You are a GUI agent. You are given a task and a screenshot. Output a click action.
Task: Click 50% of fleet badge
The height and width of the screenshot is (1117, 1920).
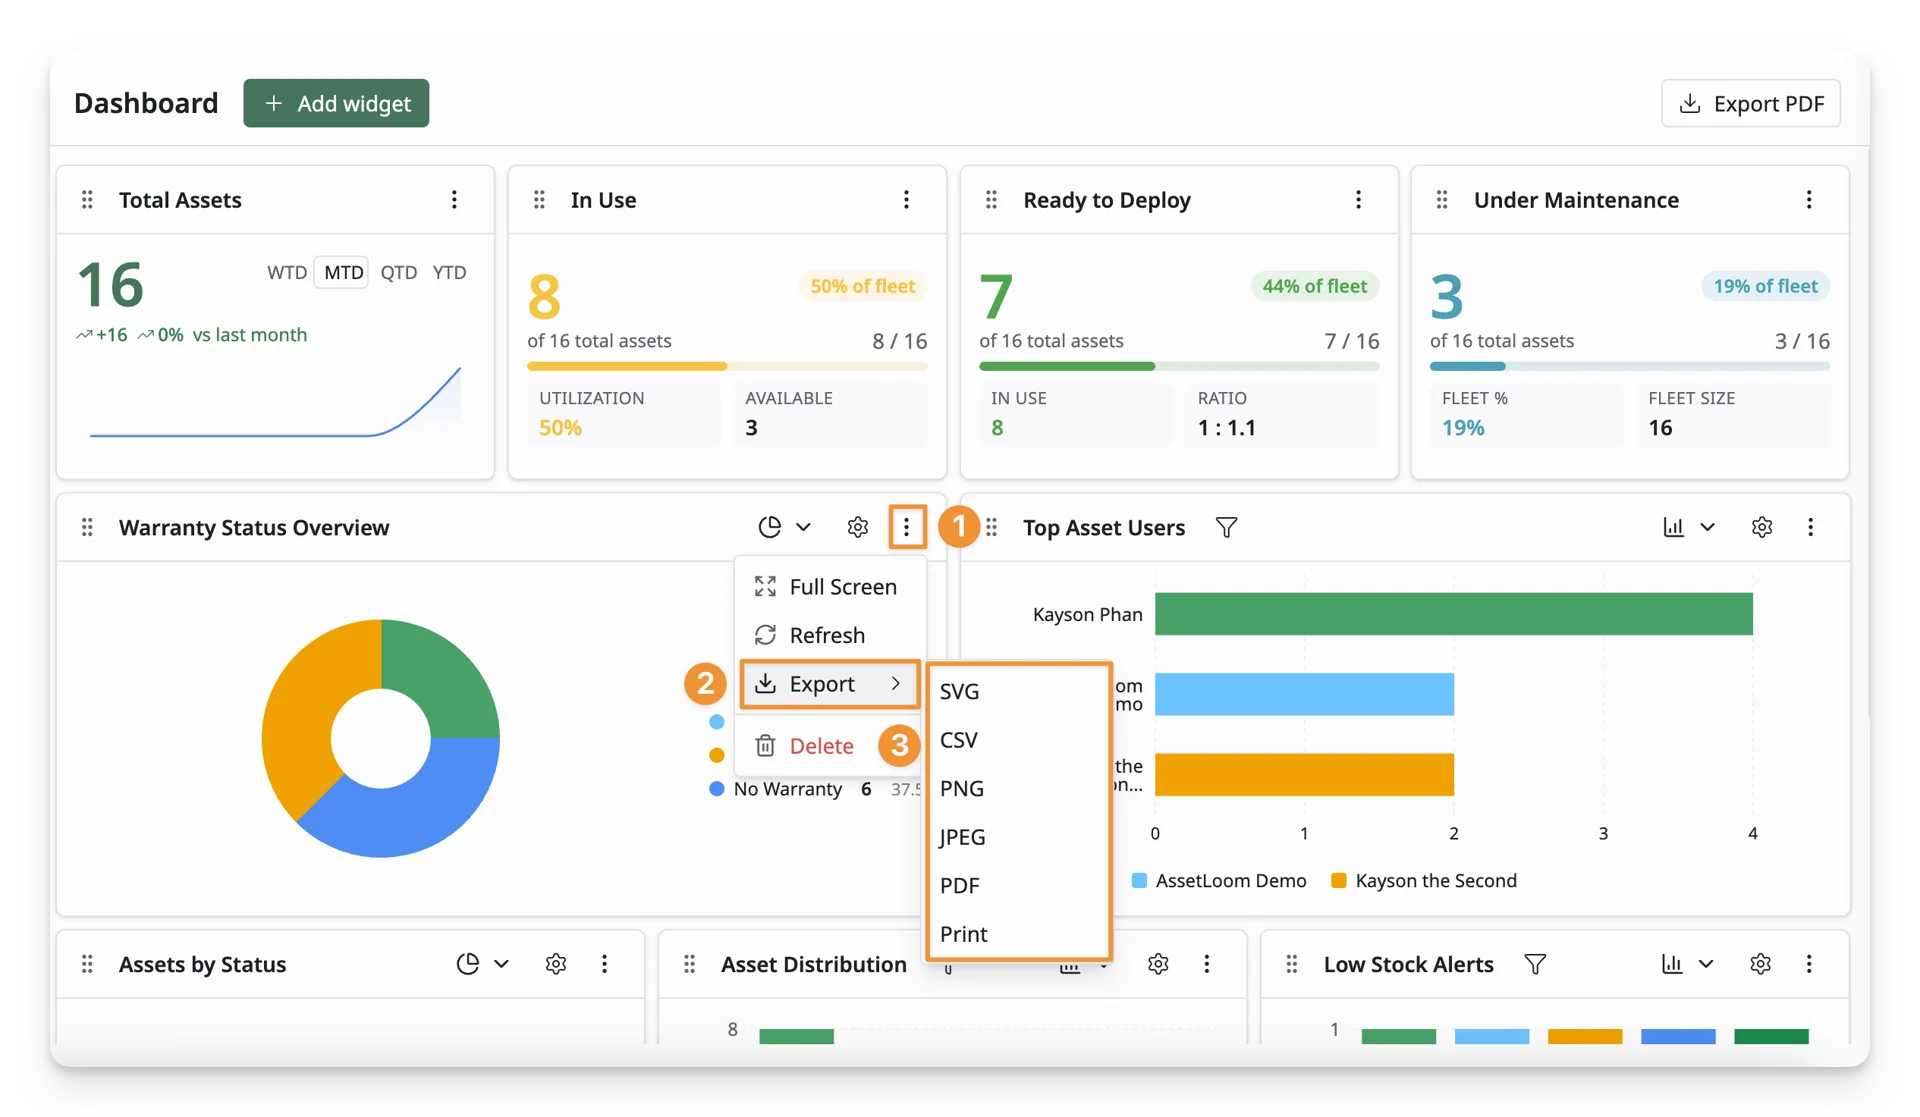click(x=862, y=286)
